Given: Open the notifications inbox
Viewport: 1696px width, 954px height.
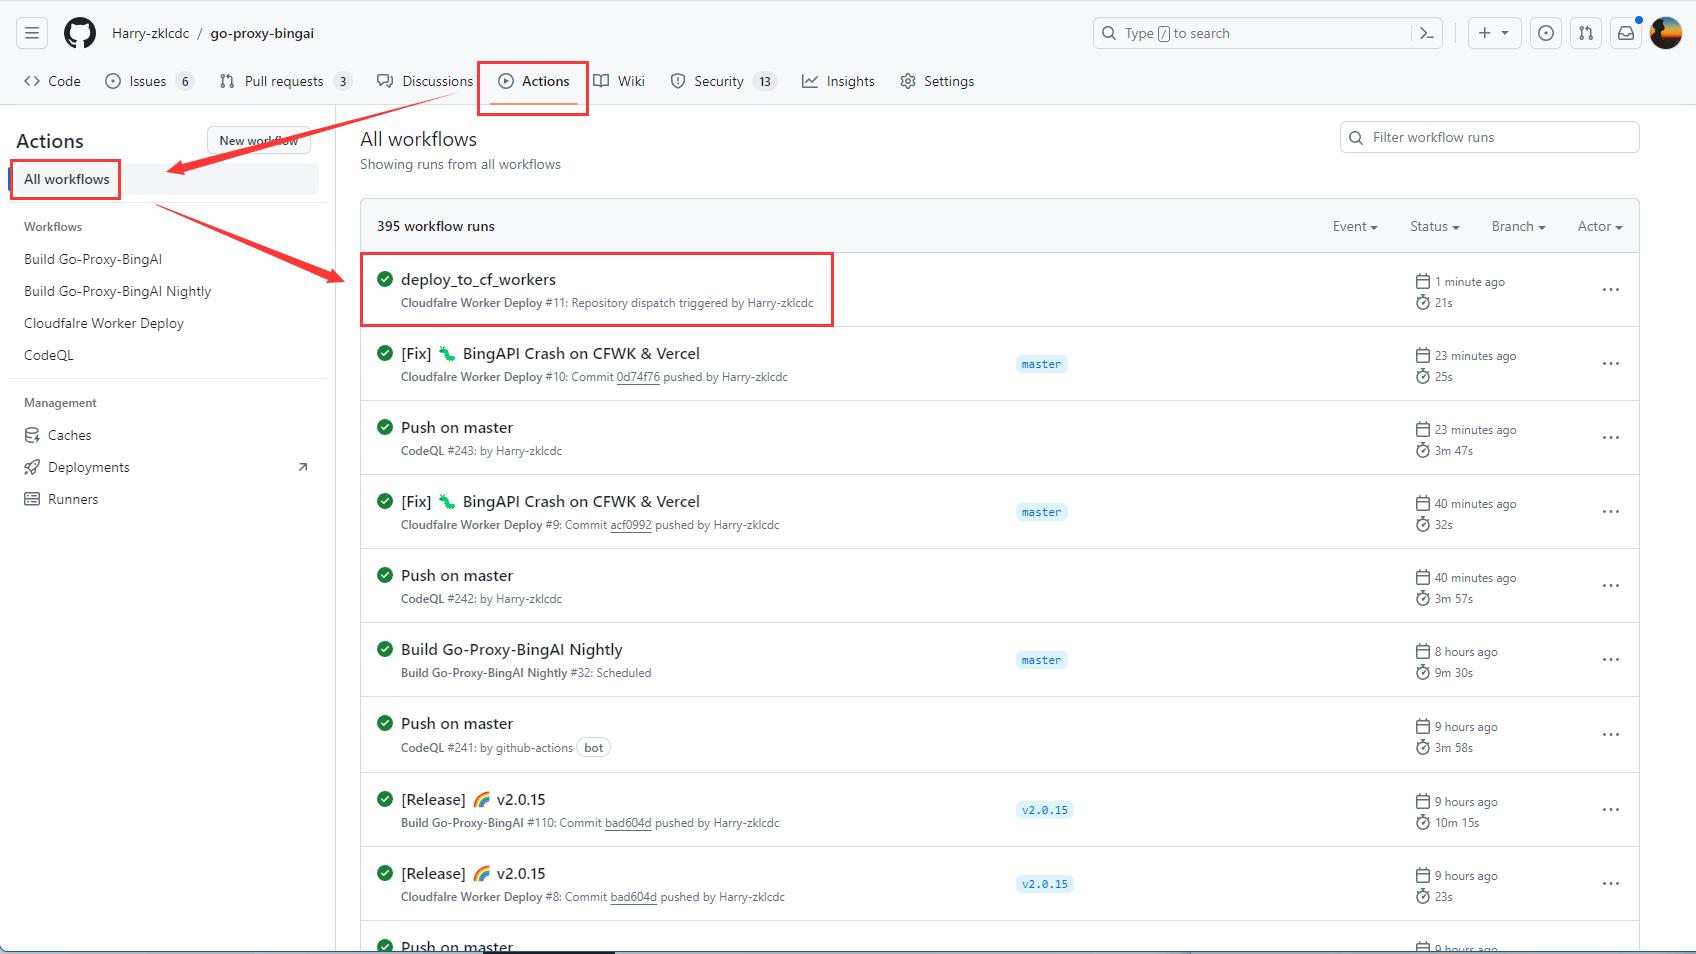Looking at the screenshot, I should point(1625,32).
